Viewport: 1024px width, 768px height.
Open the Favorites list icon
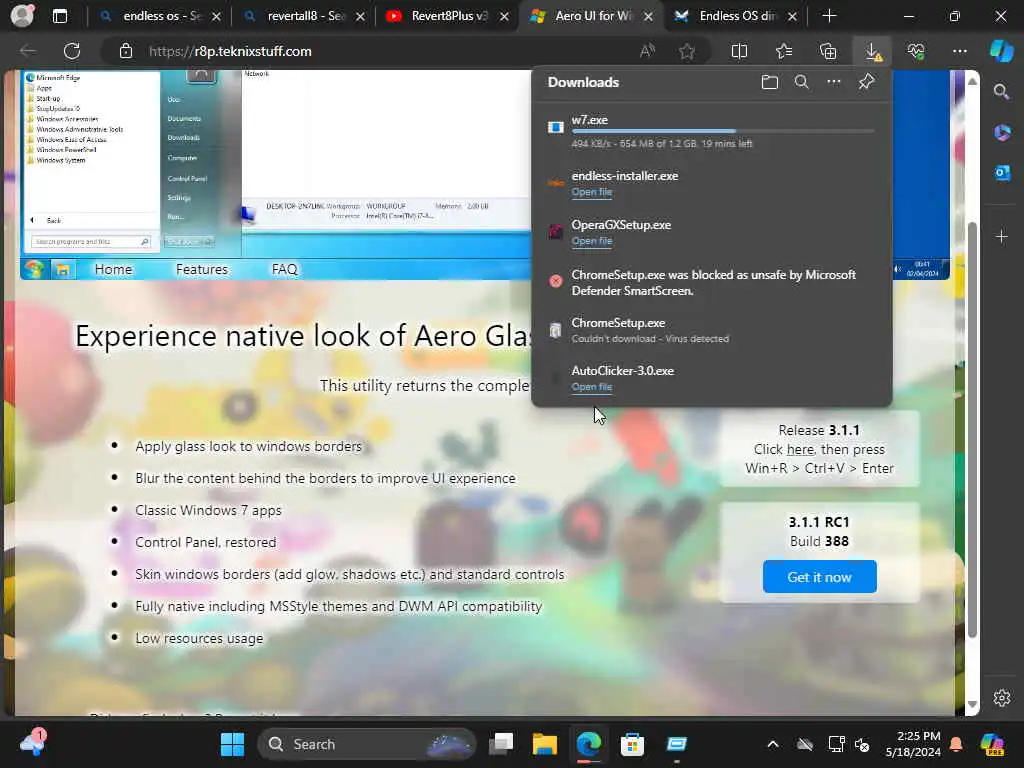coord(784,51)
